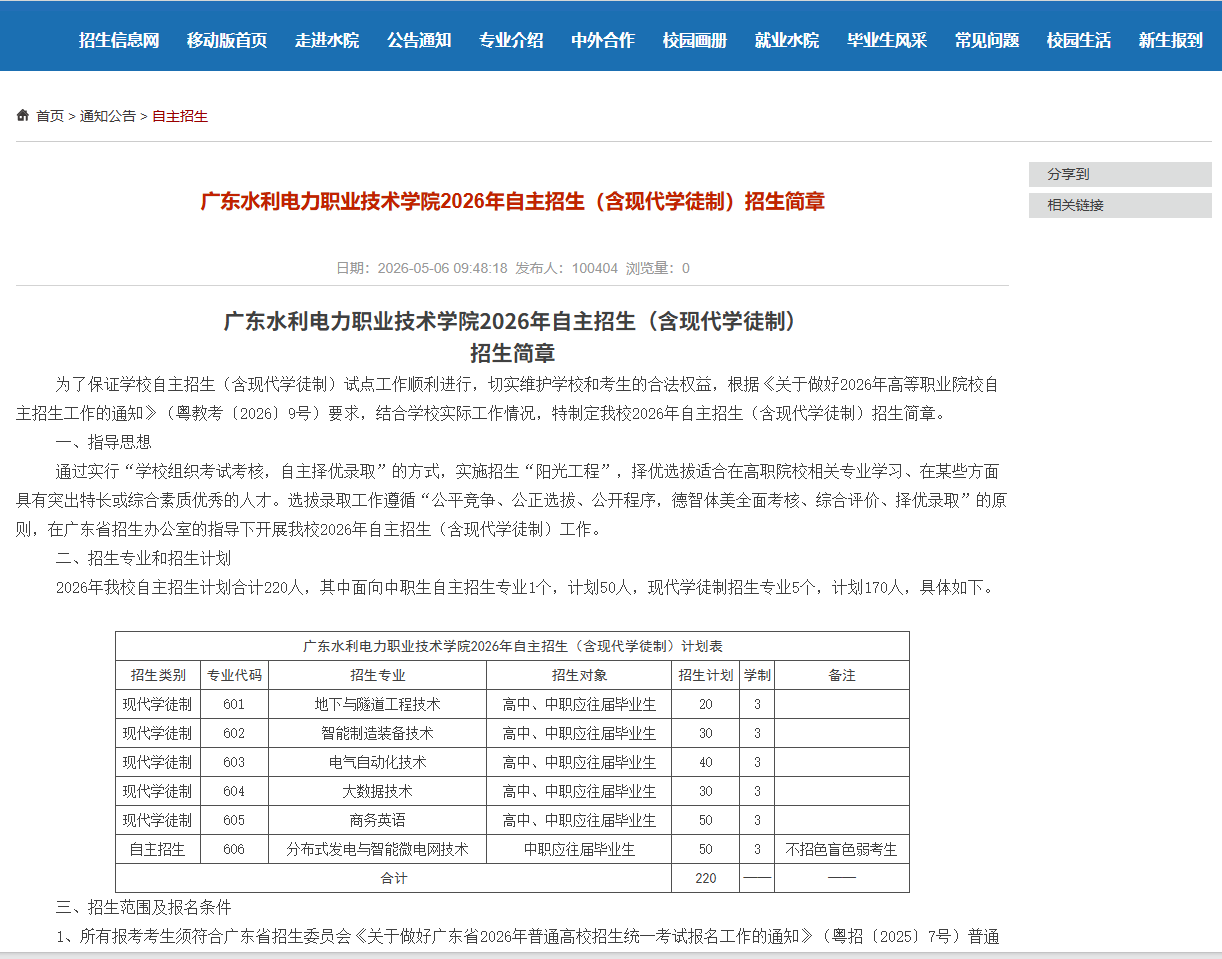Go to 走进水院 menu item
Viewport: 1222px width, 959px height.
click(x=327, y=41)
